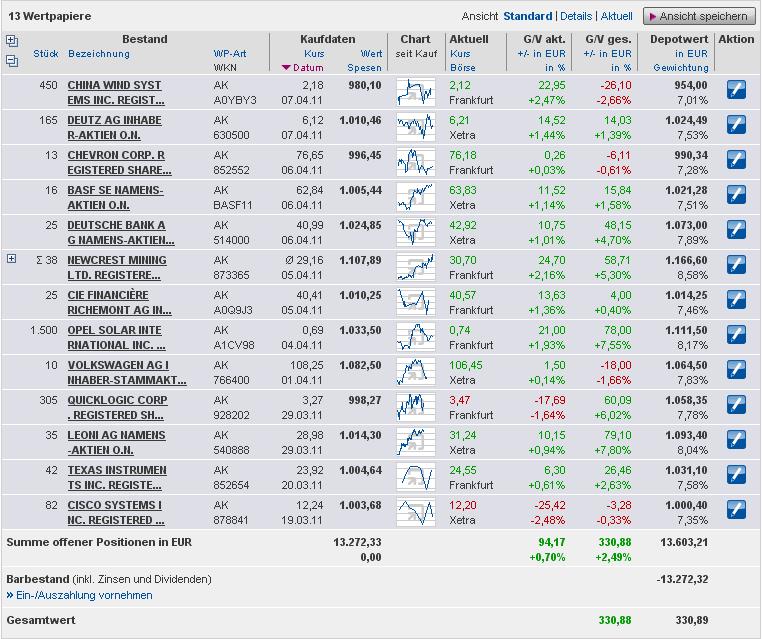Open the action icon in the Volkswagen AG row
The width and height of the screenshot is (762, 639).
click(x=736, y=371)
